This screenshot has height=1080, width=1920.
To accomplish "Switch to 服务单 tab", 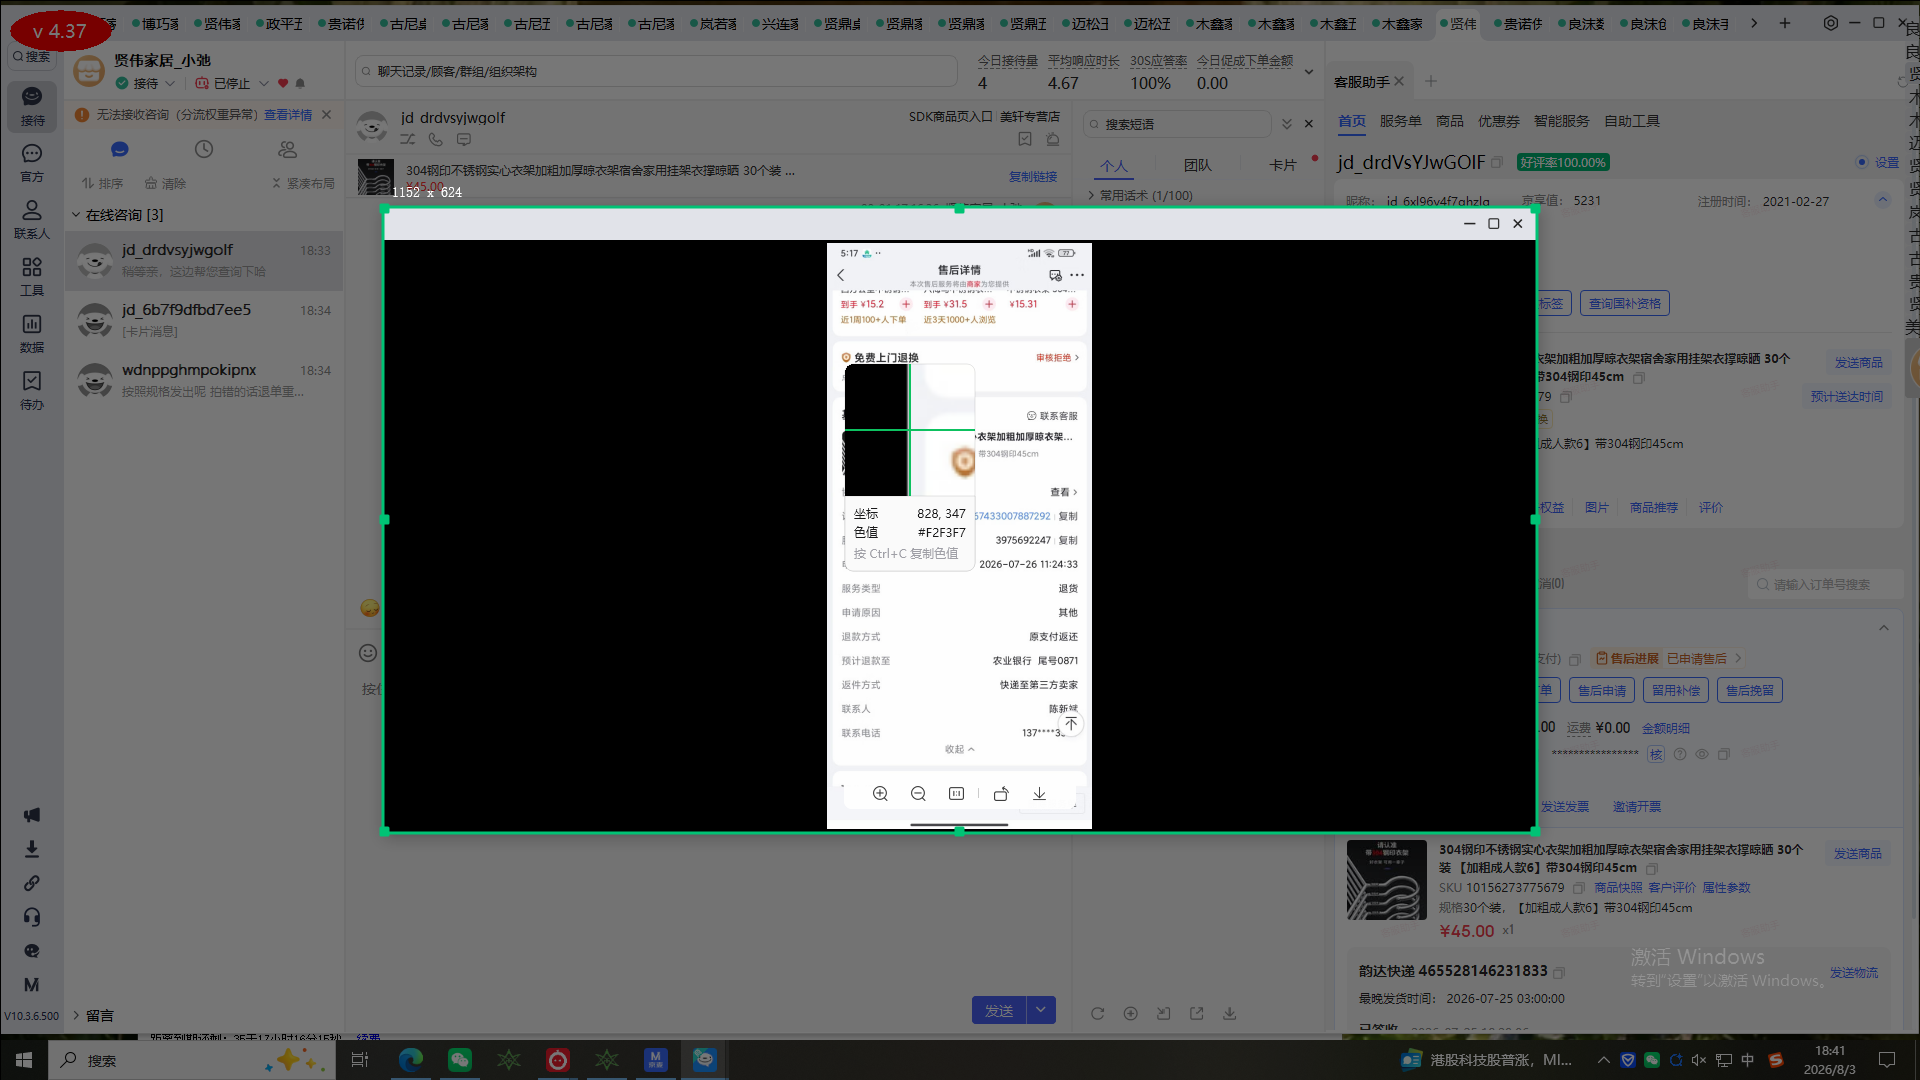I will pyautogui.click(x=1400, y=121).
